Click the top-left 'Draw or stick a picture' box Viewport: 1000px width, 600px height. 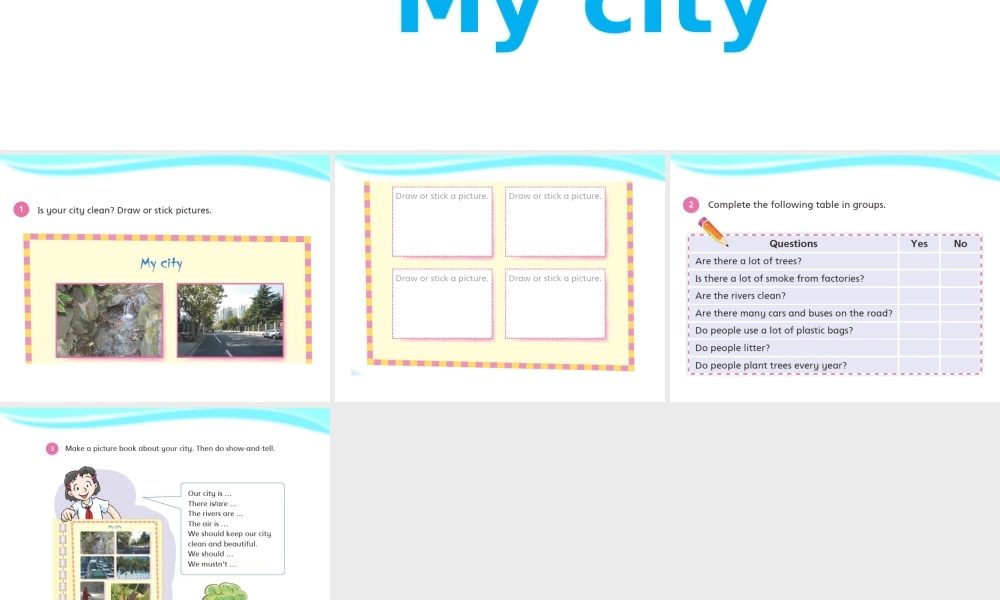tap(442, 222)
